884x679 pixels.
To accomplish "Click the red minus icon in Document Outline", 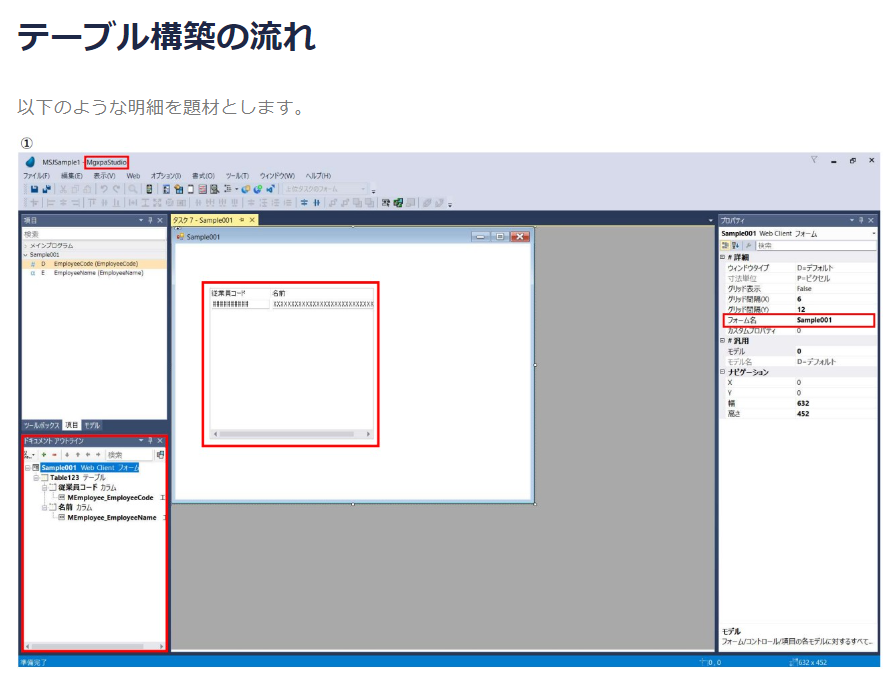I will click(54, 454).
